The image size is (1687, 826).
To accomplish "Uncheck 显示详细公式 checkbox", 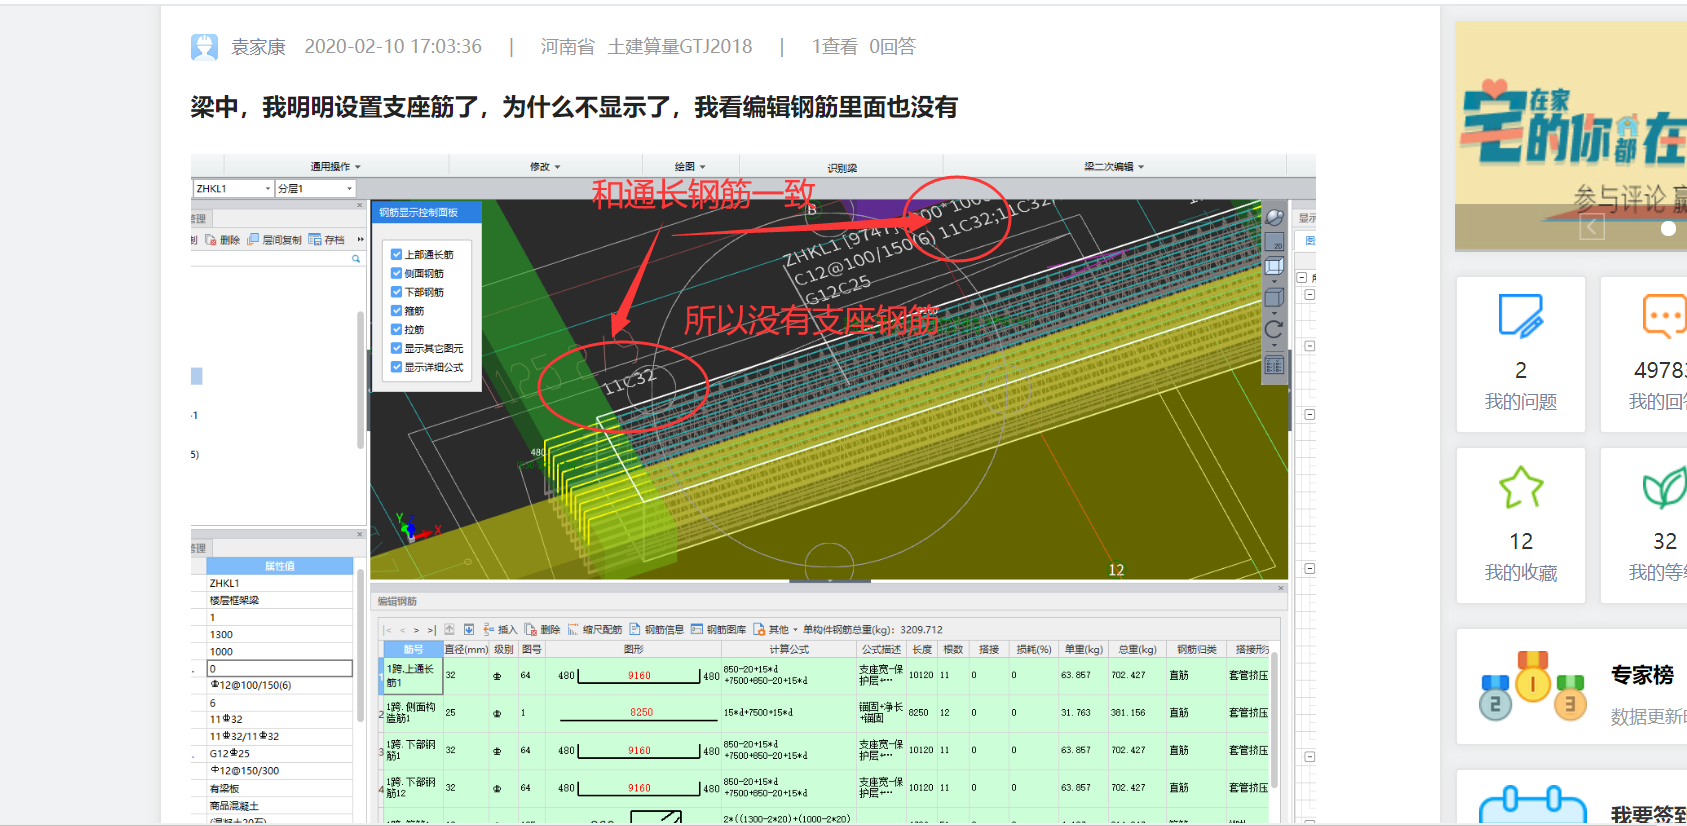I will (397, 367).
